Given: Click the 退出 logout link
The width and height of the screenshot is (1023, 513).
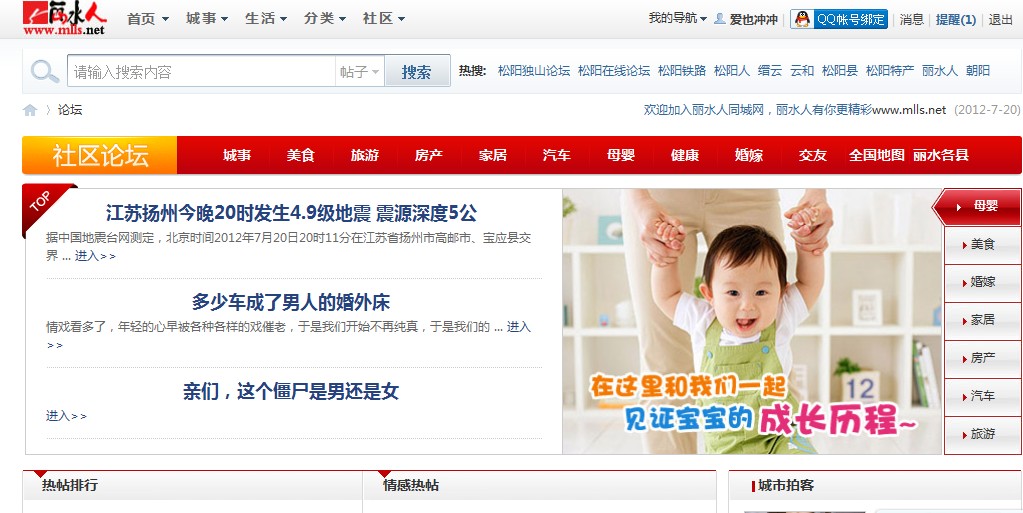Looking at the screenshot, I should (x=1000, y=20).
